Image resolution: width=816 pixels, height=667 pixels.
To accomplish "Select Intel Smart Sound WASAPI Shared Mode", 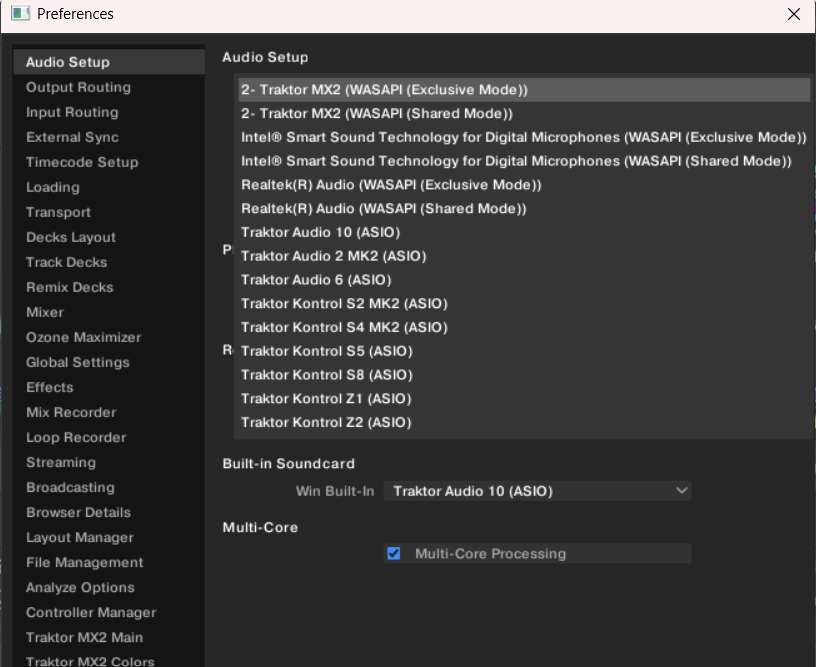I will pos(524,161).
